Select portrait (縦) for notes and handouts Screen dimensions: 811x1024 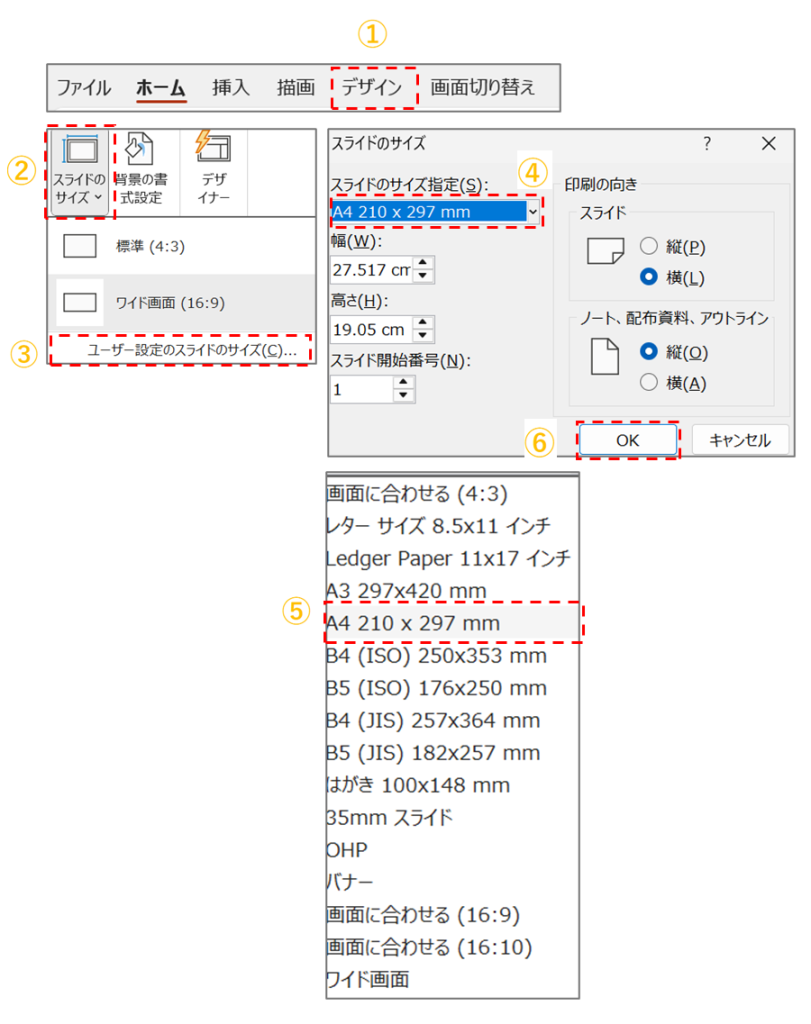point(648,351)
